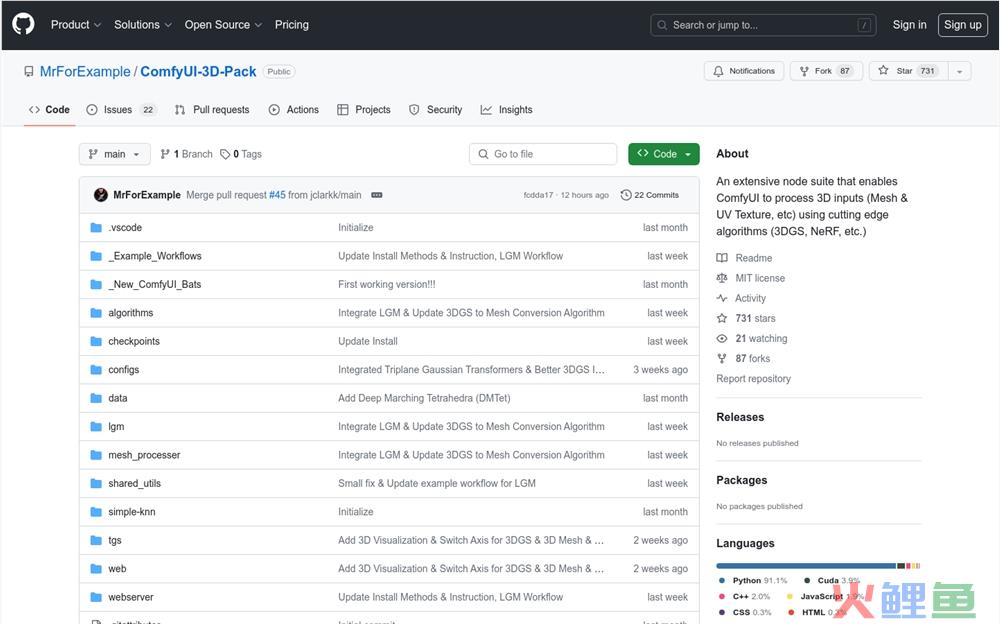Click the webserver folder icon

[96, 597]
